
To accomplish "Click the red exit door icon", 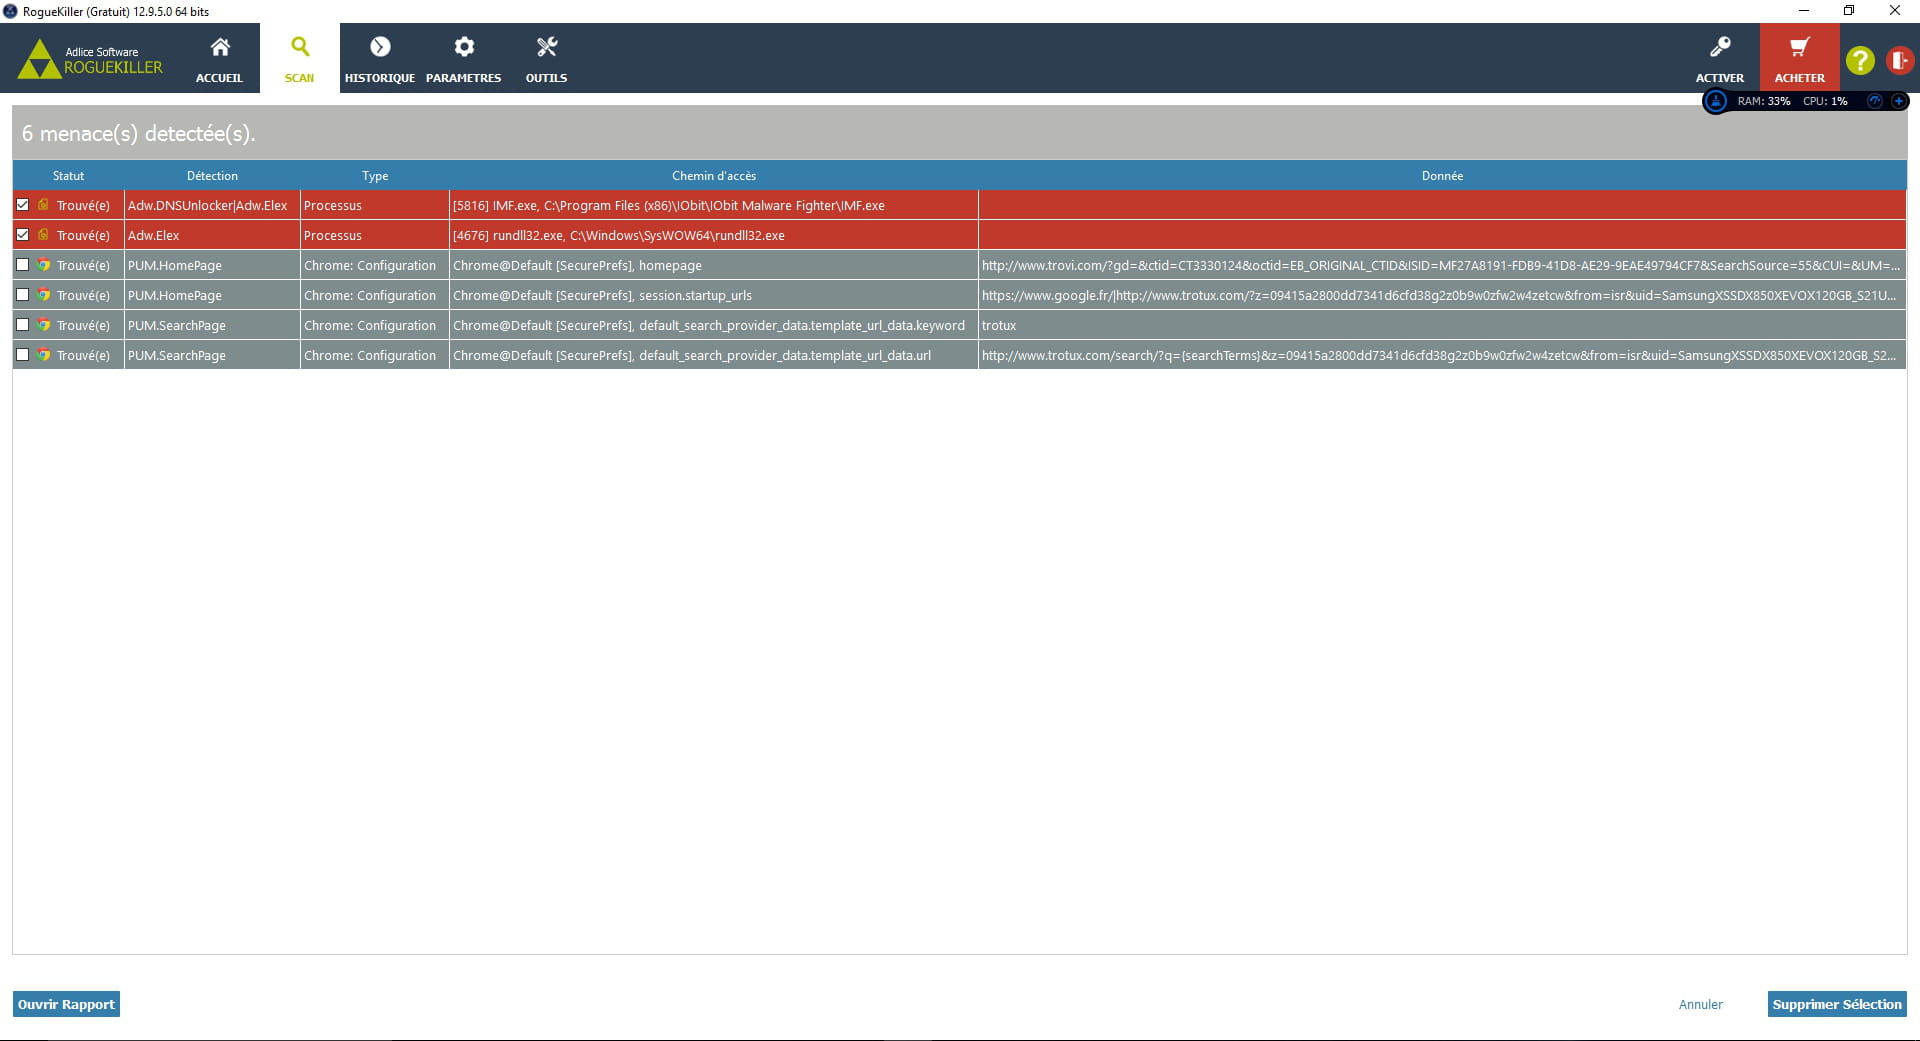I will (x=1900, y=60).
